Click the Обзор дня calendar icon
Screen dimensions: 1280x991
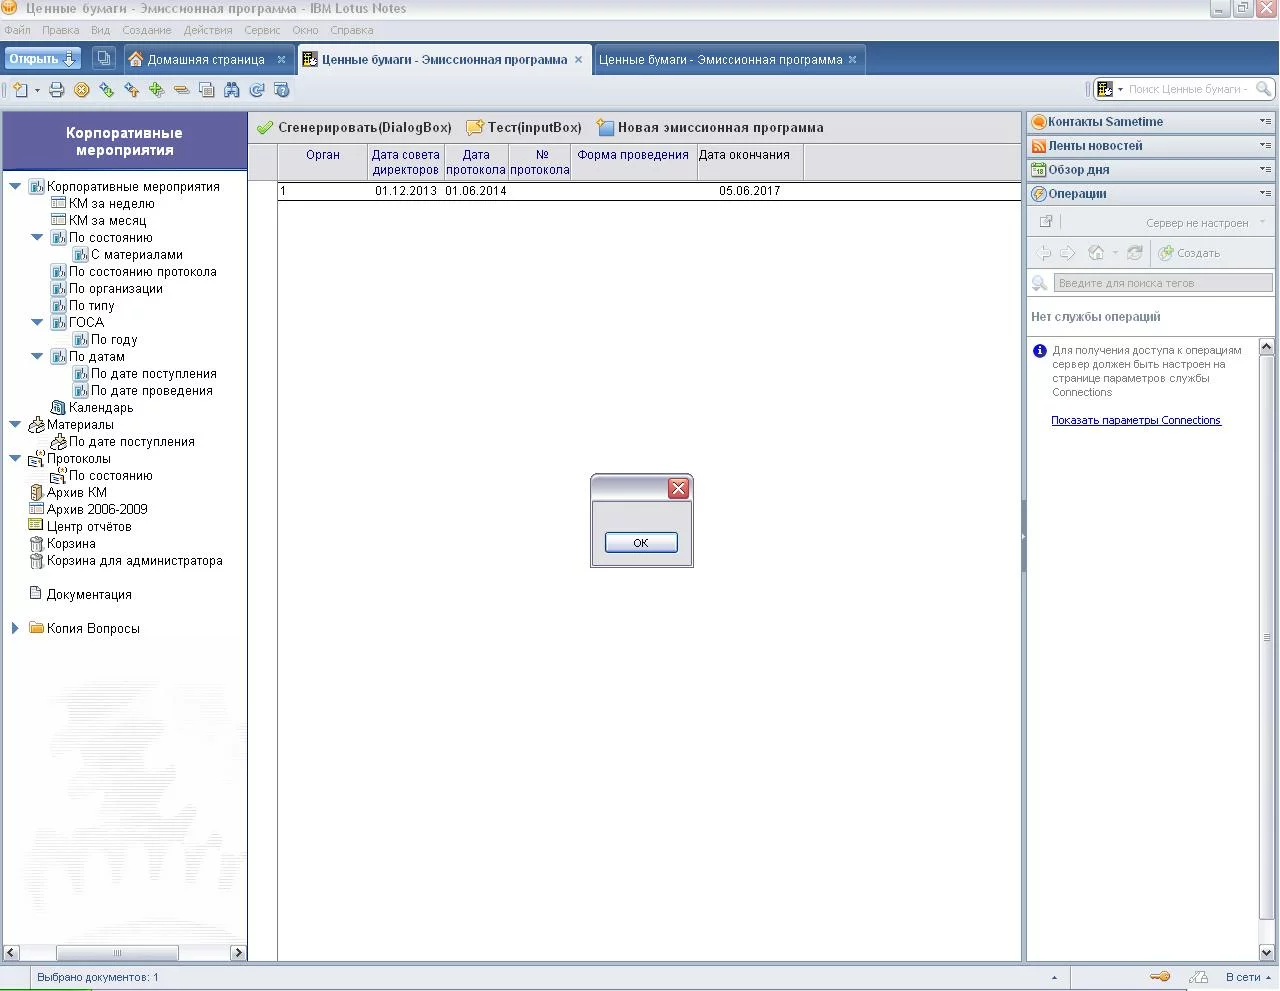[x=1039, y=170]
